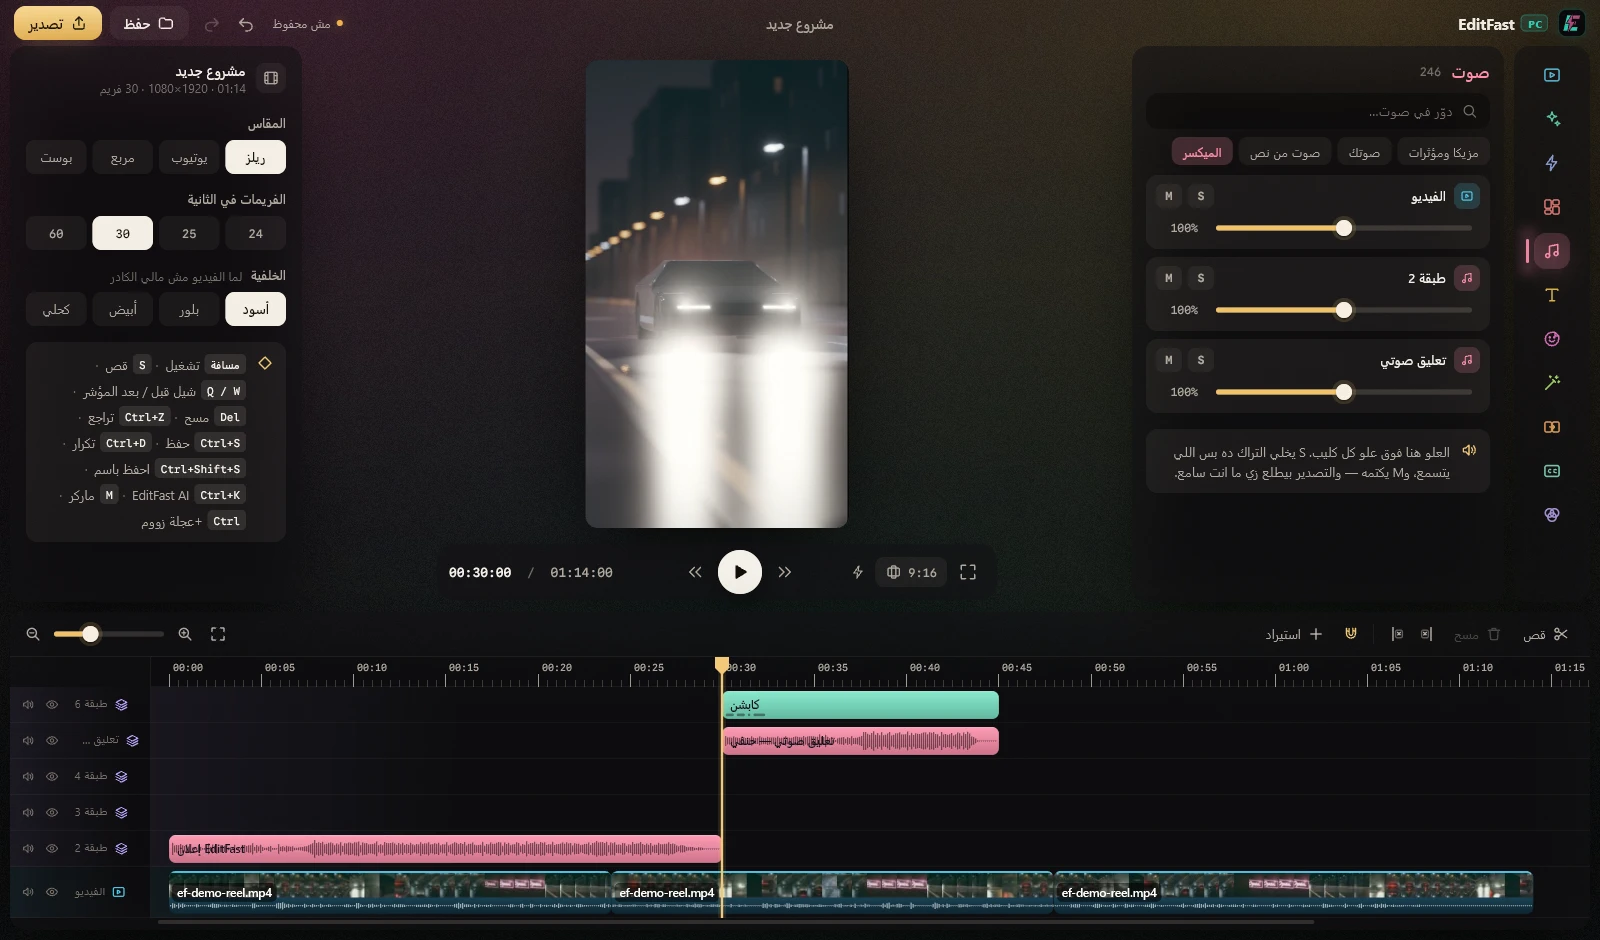This screenshot has width=1600, height=940.
Task: Open the text tool in the sidebar
Action: [1552, 295]
